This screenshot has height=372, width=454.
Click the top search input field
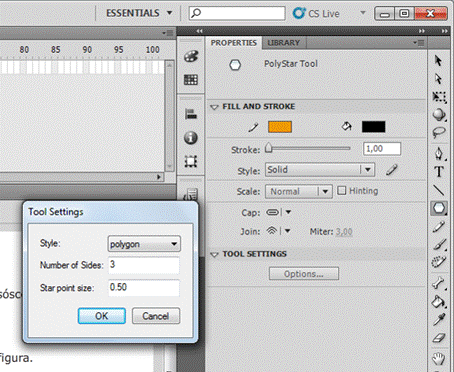tap(237, 13)
